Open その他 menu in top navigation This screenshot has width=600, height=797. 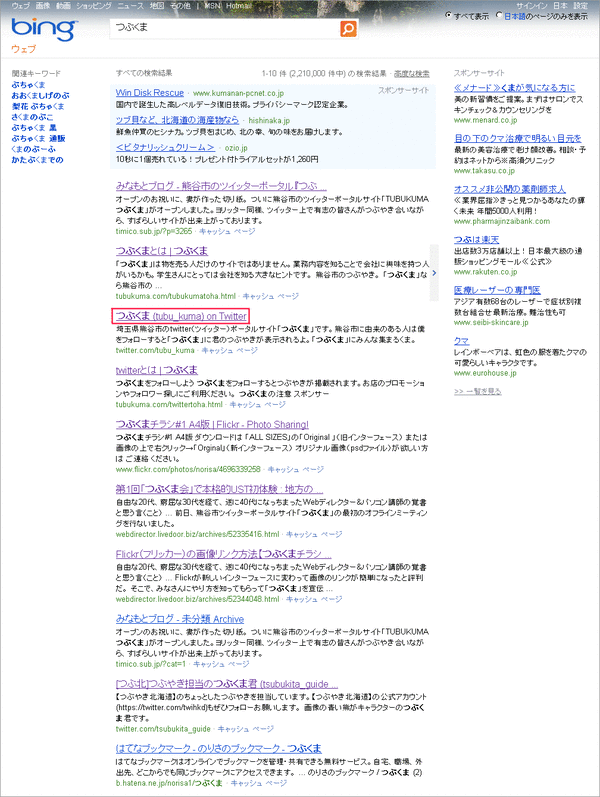coord(180,6)
